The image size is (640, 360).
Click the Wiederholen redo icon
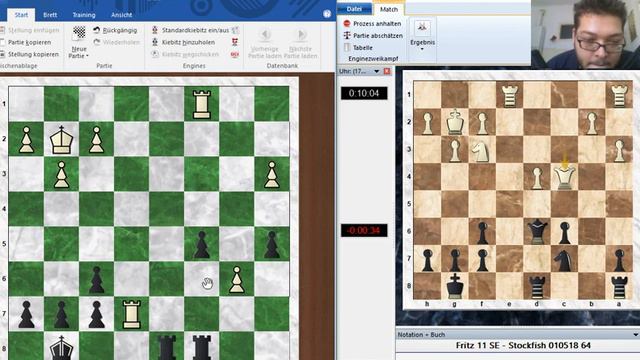(x=97, y=42)
